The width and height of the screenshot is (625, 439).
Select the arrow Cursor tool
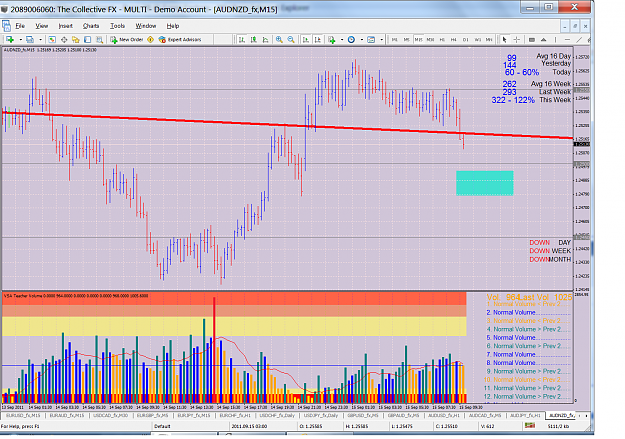coord(504,39)
